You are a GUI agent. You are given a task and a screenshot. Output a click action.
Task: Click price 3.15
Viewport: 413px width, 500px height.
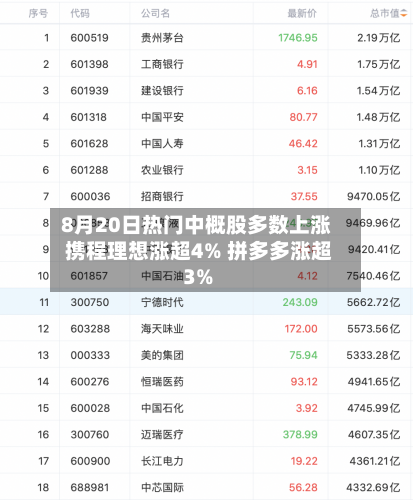307,170
